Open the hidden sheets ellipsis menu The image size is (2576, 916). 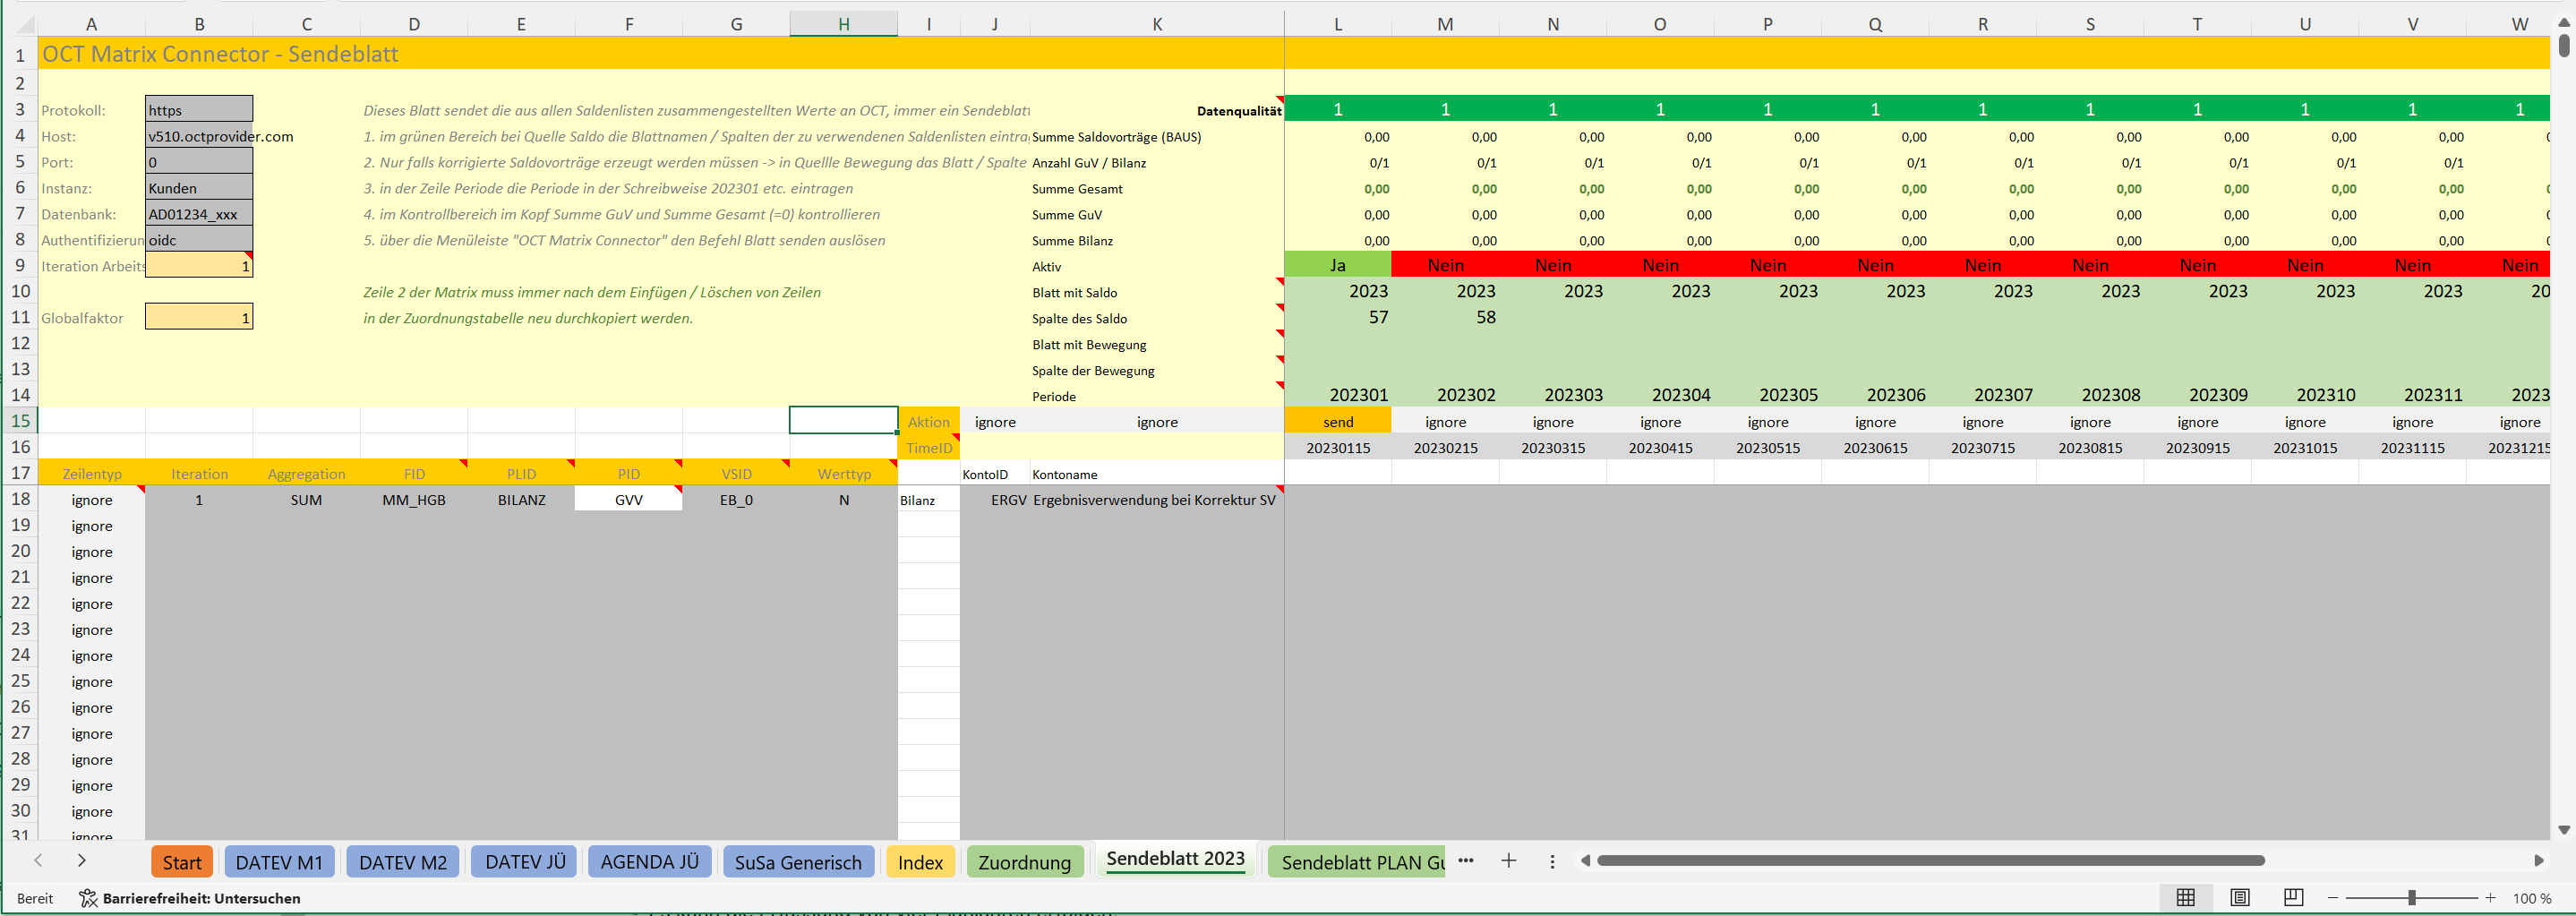[x=1466, y=860]
